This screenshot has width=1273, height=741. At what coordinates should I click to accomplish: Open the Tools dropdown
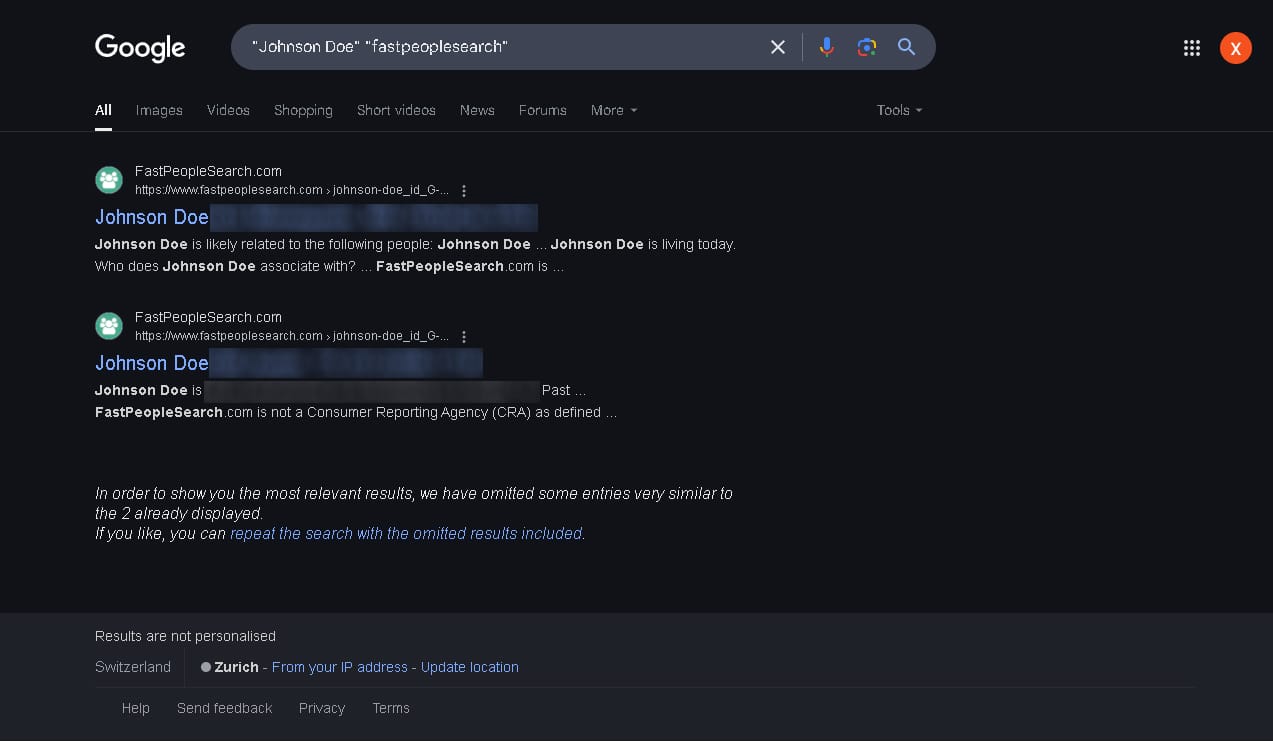pyautogui.click(x=899, y=110)
